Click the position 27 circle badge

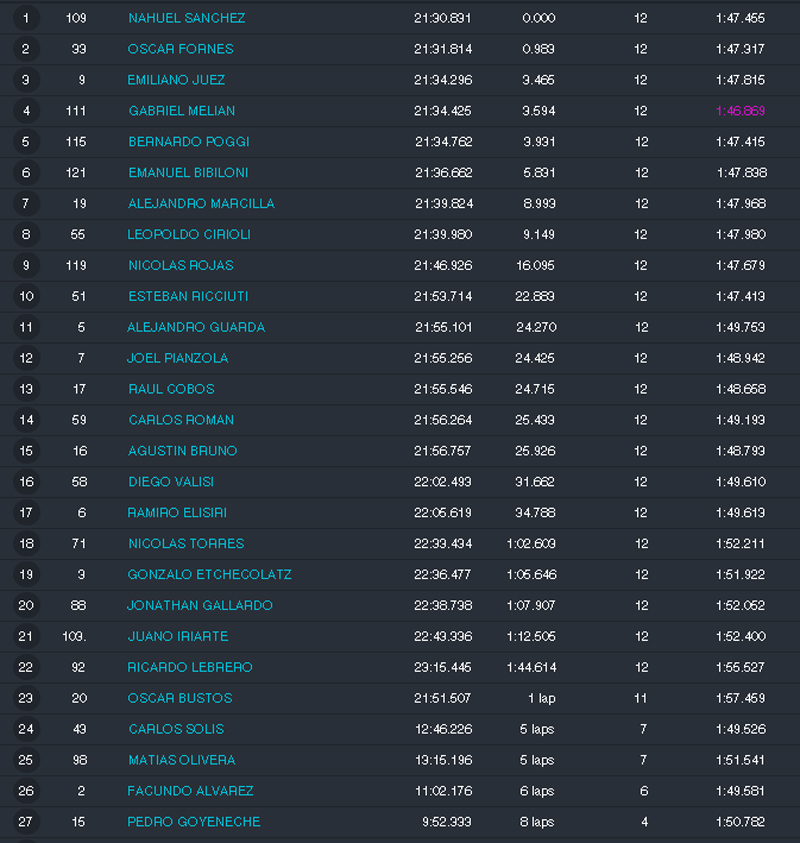pyautogui.click(x=26, y=821)
